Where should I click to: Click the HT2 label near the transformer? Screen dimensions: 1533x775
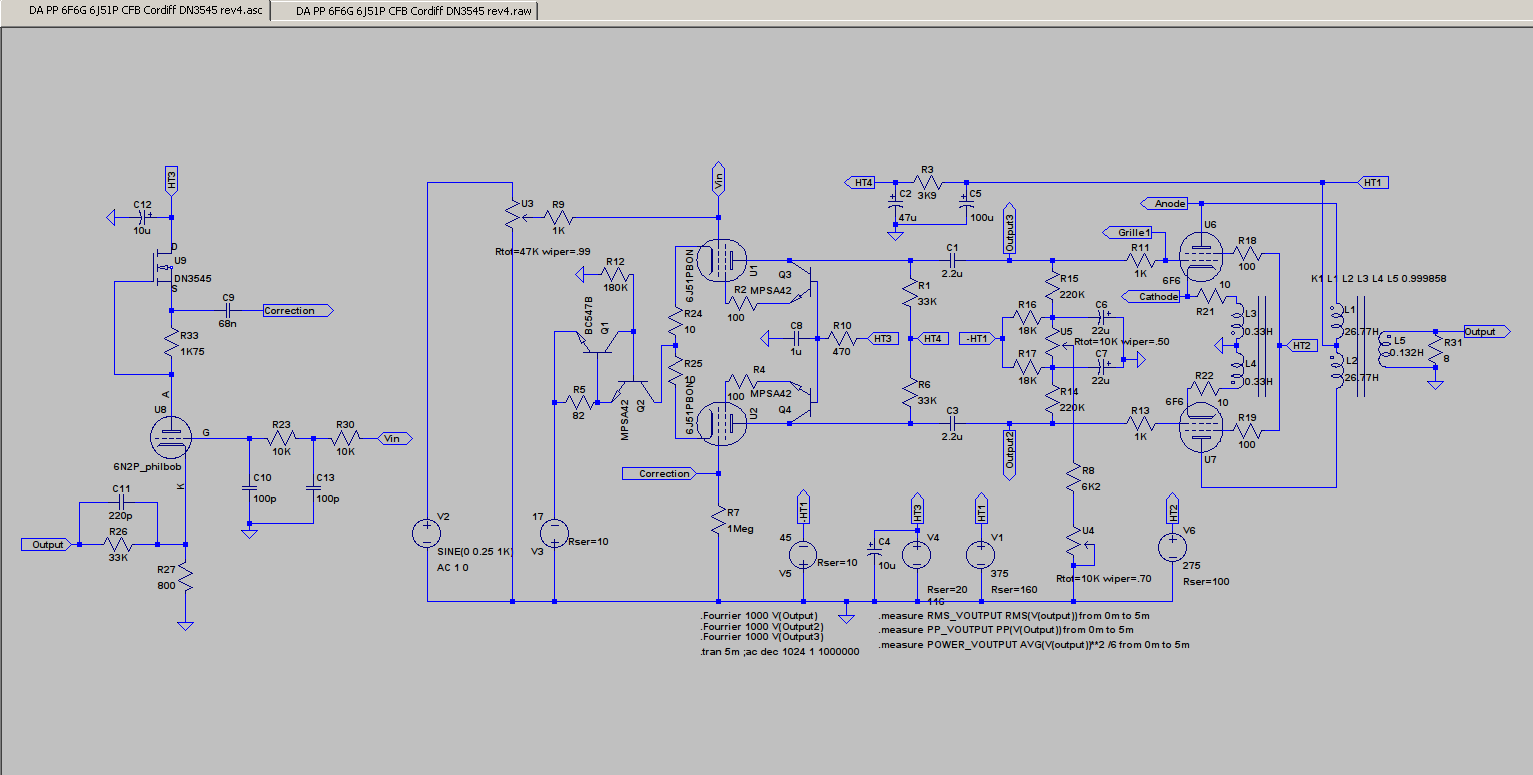(1300, 345)
